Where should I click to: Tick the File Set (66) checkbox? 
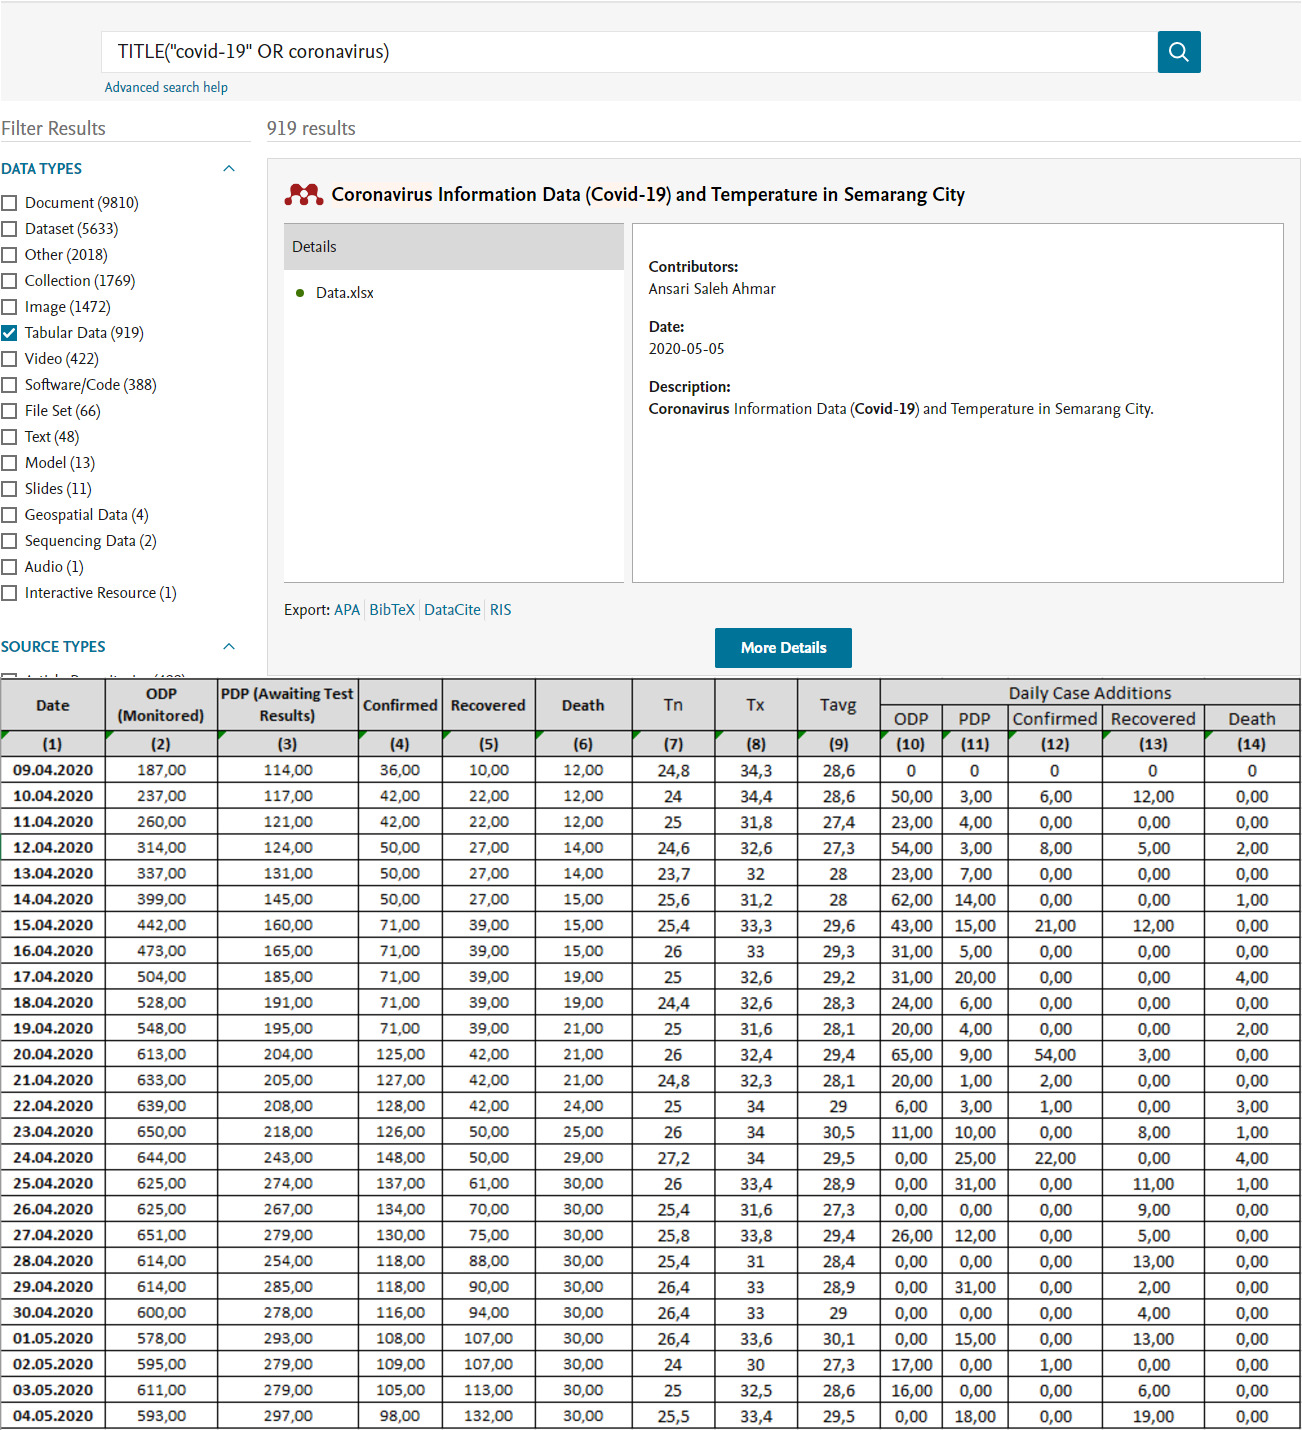9,411
